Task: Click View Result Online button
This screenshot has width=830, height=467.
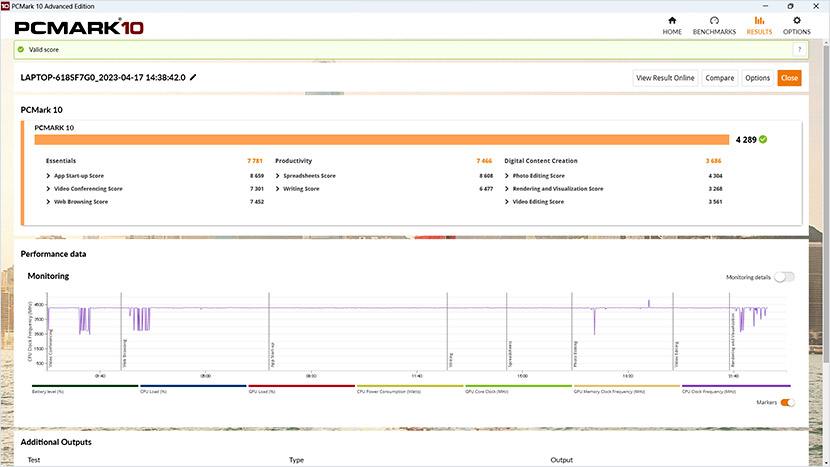Action: 665,78
